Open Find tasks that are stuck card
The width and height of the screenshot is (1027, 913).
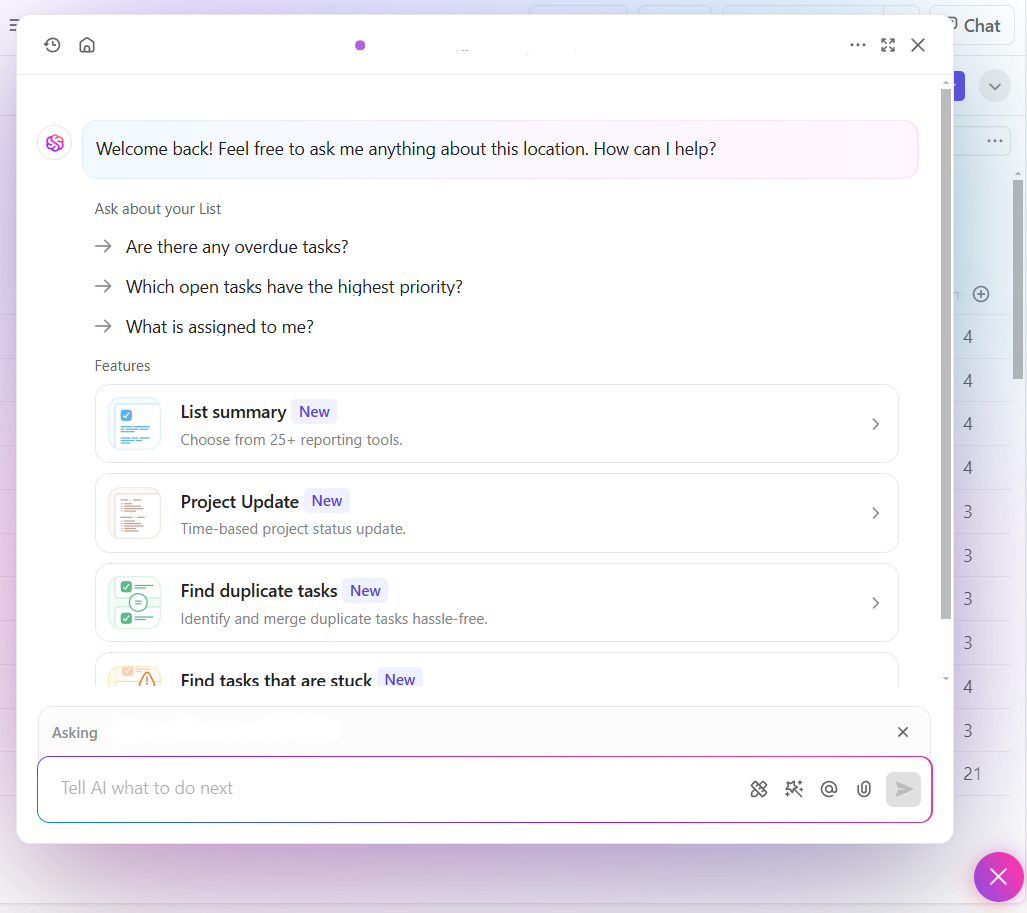[x=496, y=671]
